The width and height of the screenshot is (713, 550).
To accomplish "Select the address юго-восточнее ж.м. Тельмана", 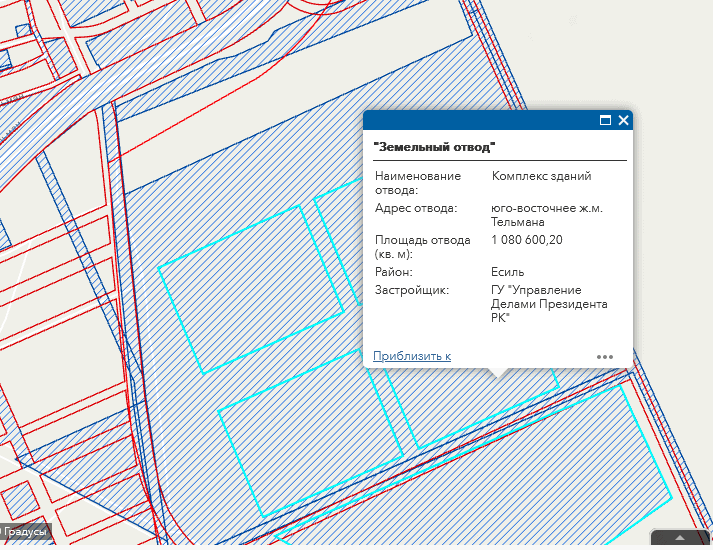I will 547,215.
